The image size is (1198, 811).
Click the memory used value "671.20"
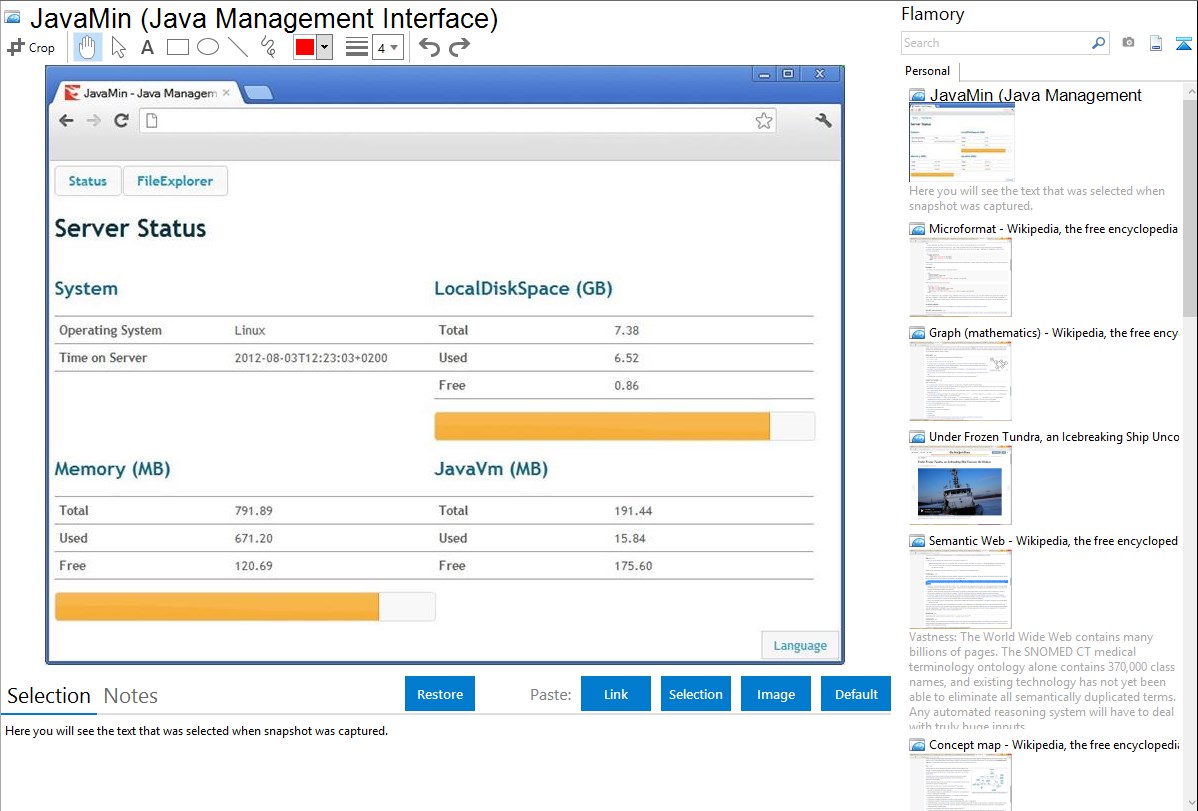(x=254, y=538)
